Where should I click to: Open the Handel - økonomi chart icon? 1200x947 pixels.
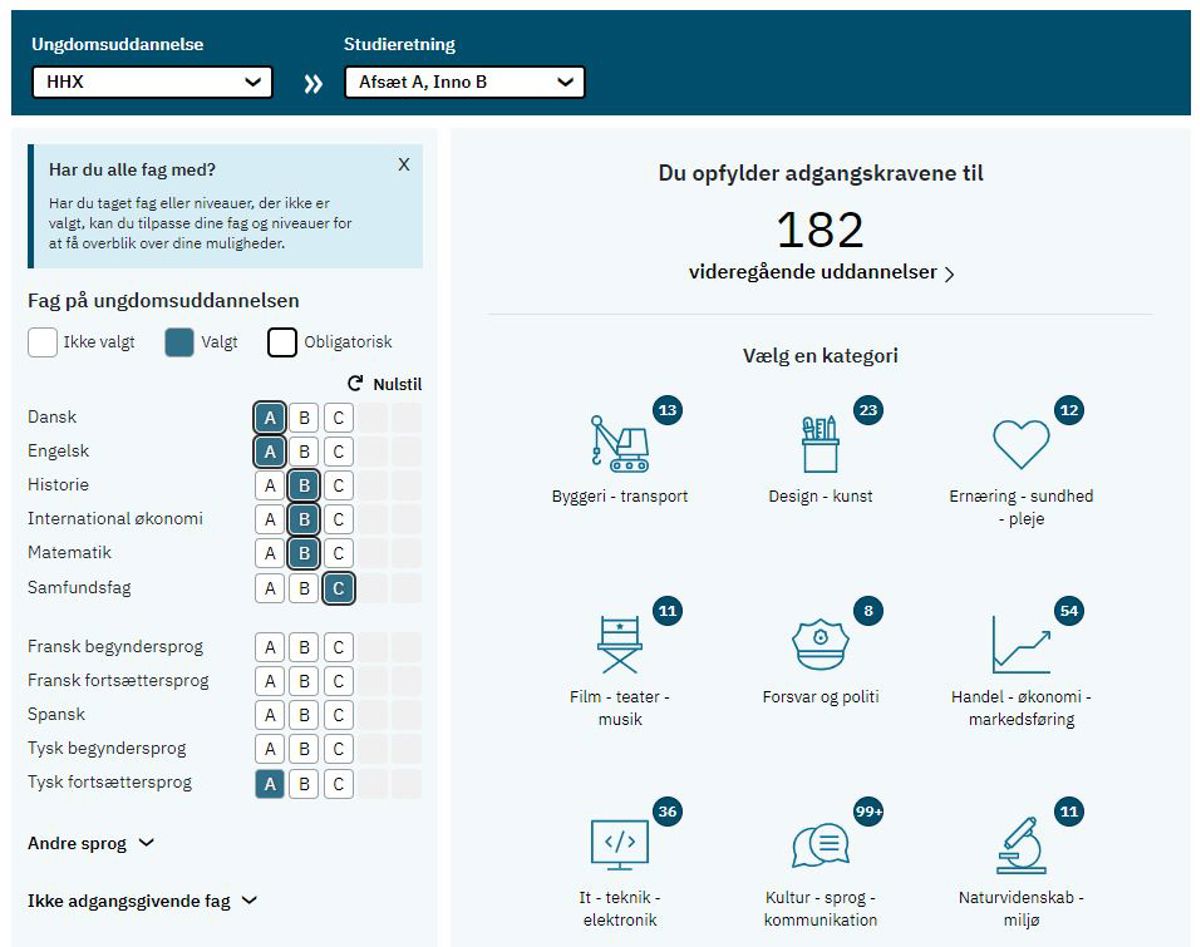1021,645
